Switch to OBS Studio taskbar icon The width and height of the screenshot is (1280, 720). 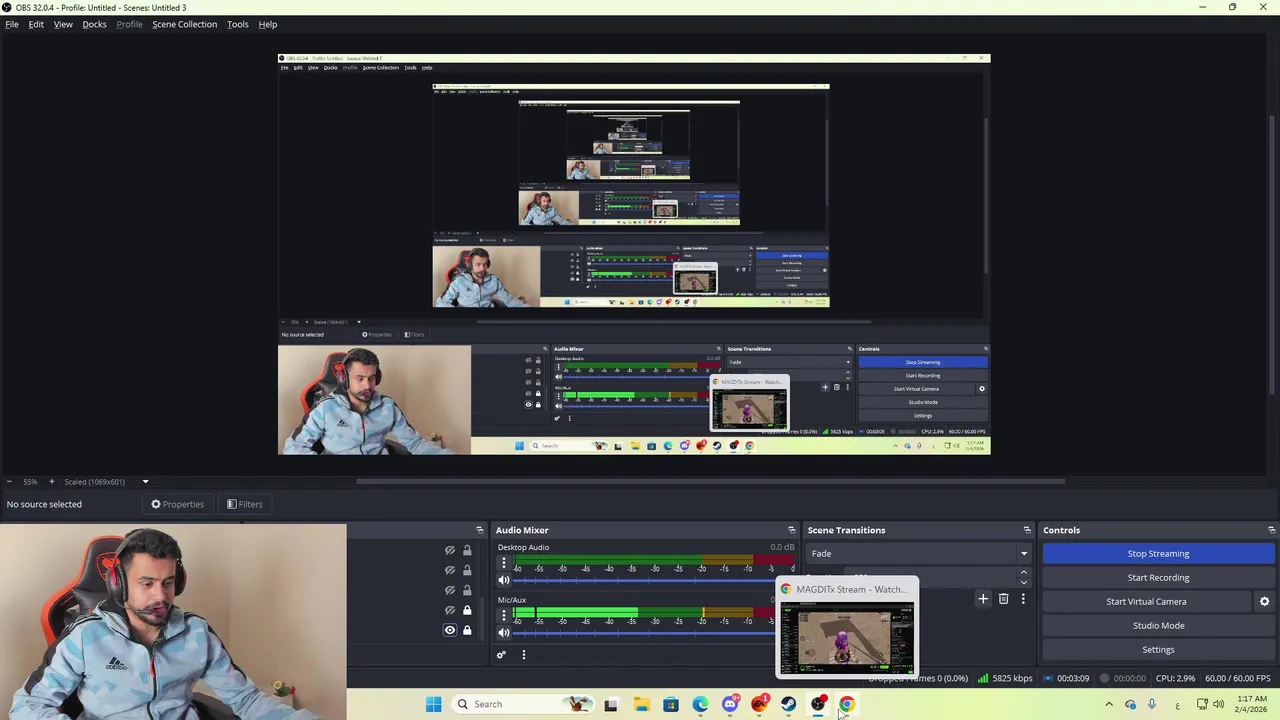tap(818, 704)
